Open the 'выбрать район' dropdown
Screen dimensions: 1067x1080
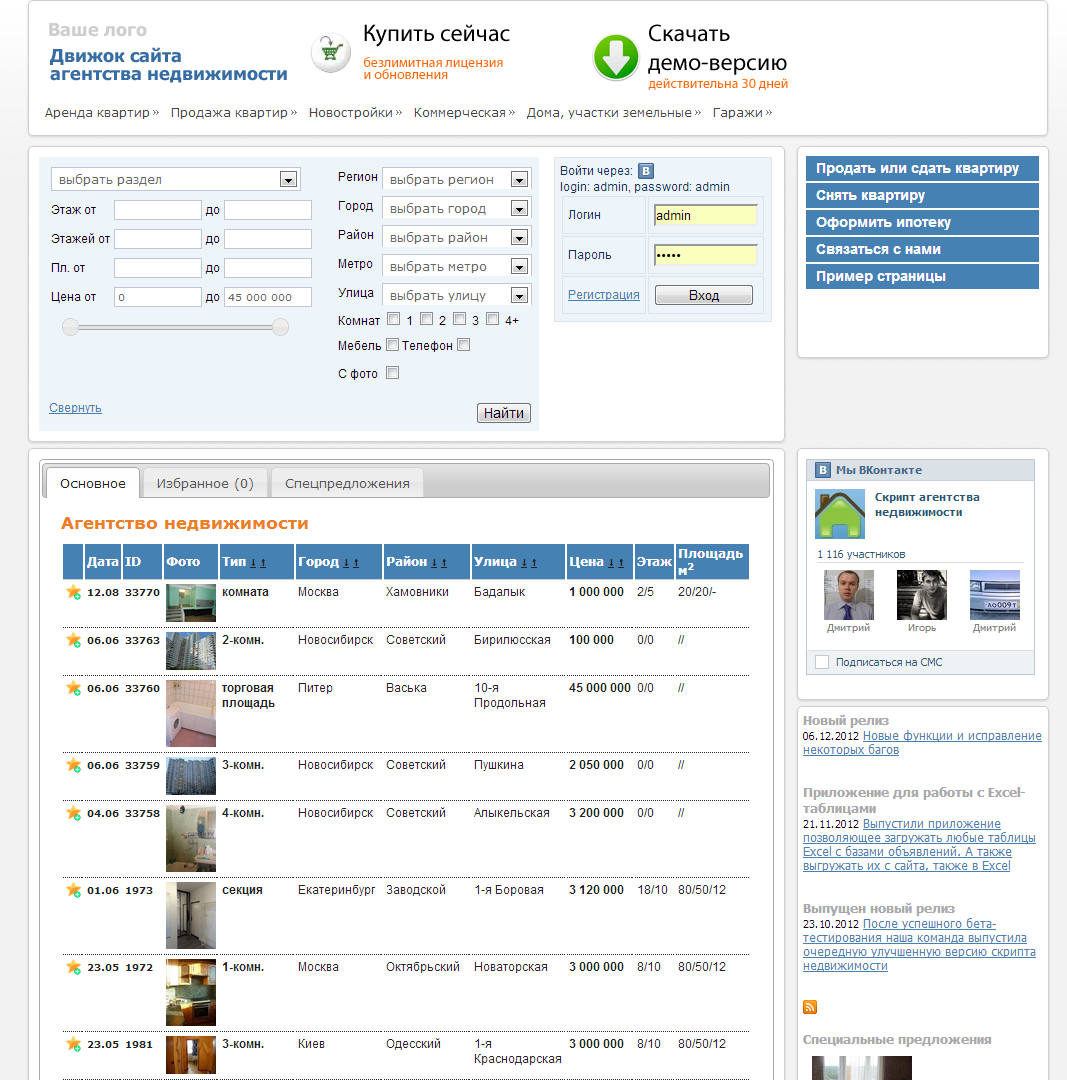pos(456,237)
